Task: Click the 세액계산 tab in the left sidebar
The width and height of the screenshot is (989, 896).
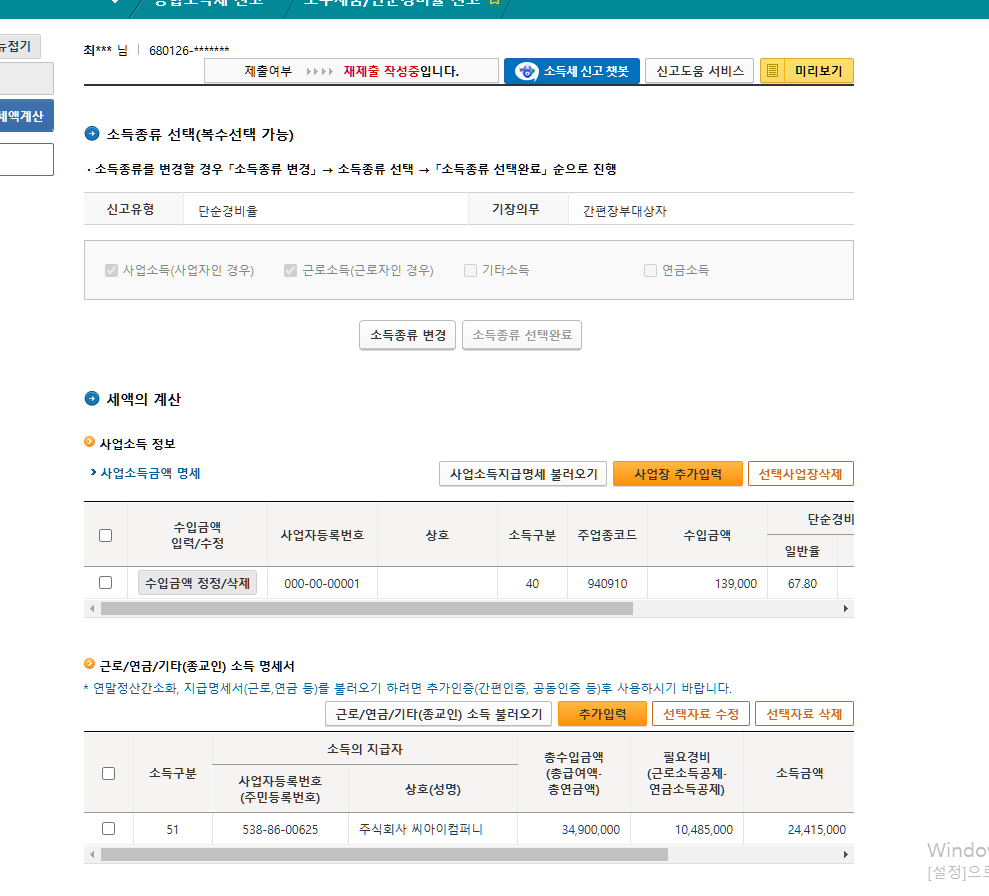Action: tap(24, 117)
